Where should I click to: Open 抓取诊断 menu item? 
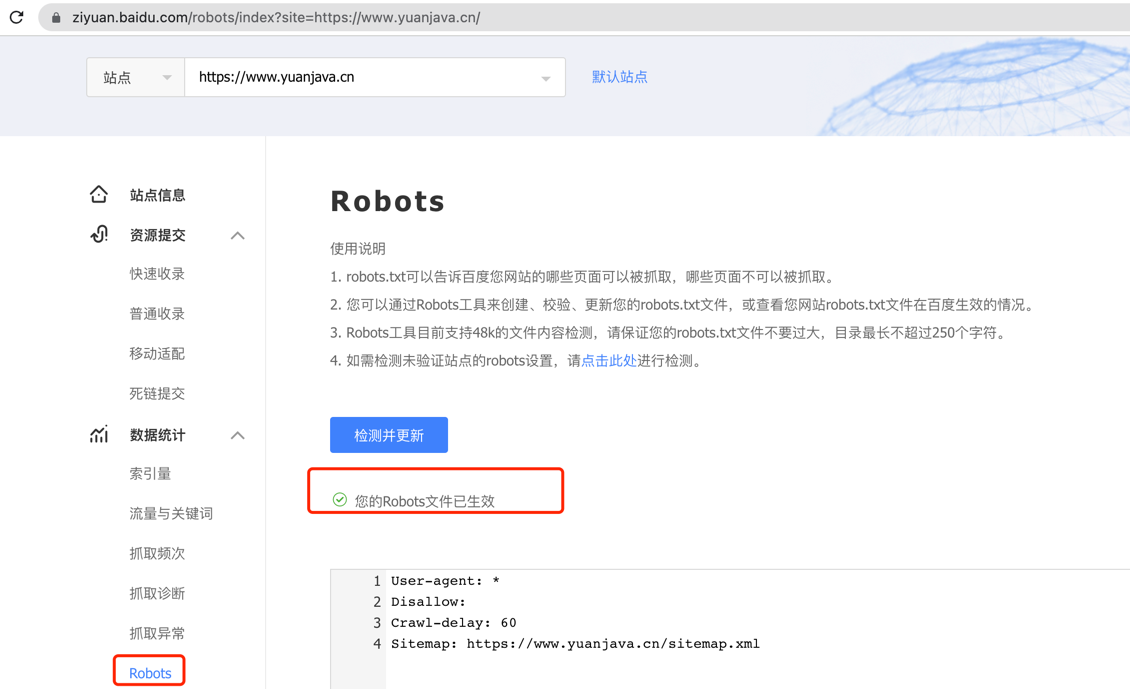pos(157,594)
